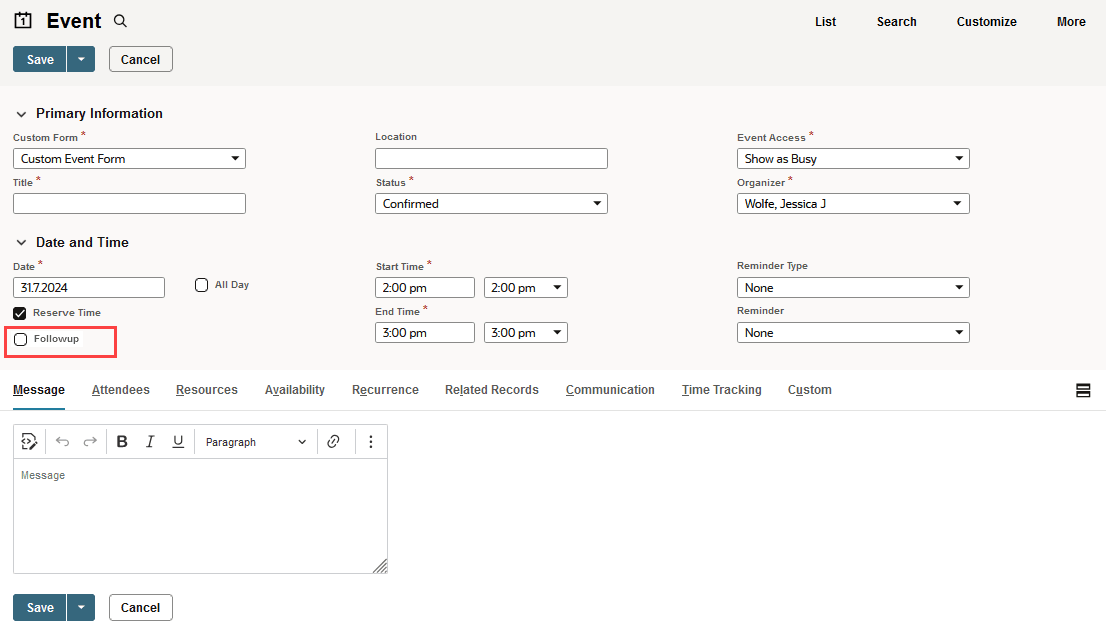Open the Reminder Type dropdown
1106x631 pixels.
coord(853,288)
